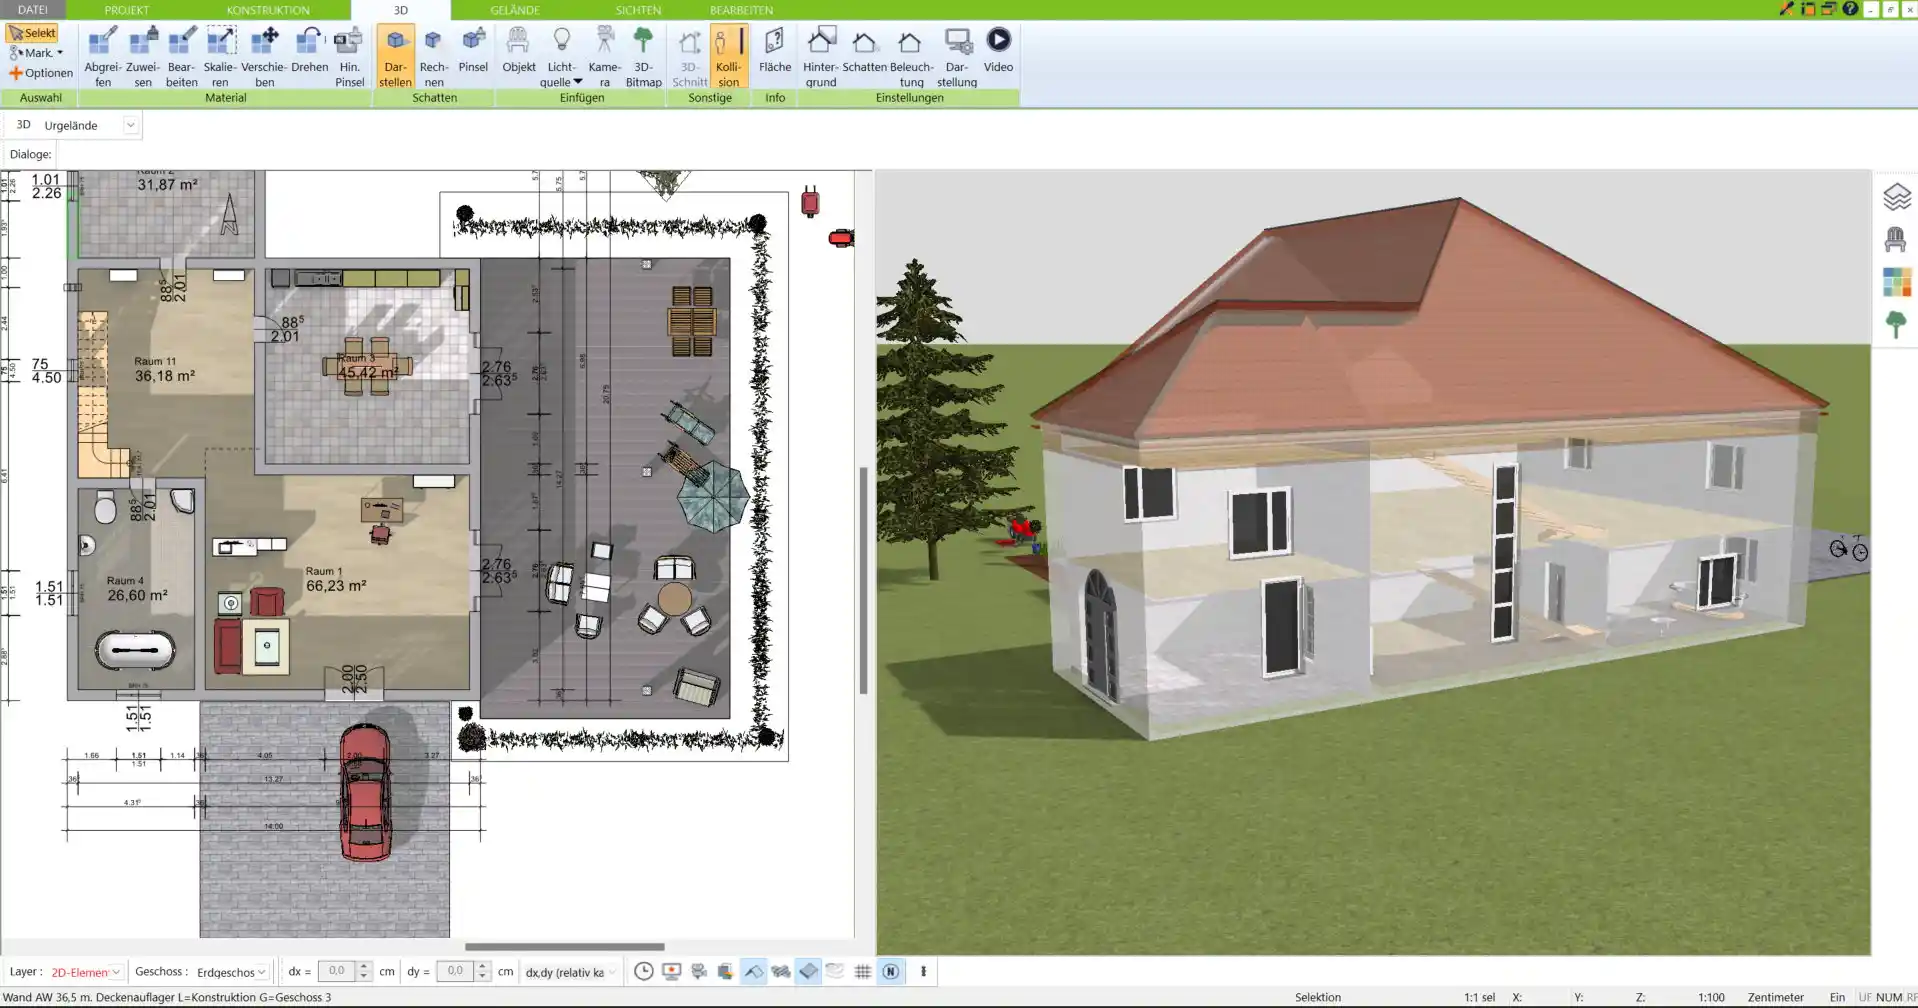
Task: Increase the dx value with the up stepper
Action: [x=364, y=966]
